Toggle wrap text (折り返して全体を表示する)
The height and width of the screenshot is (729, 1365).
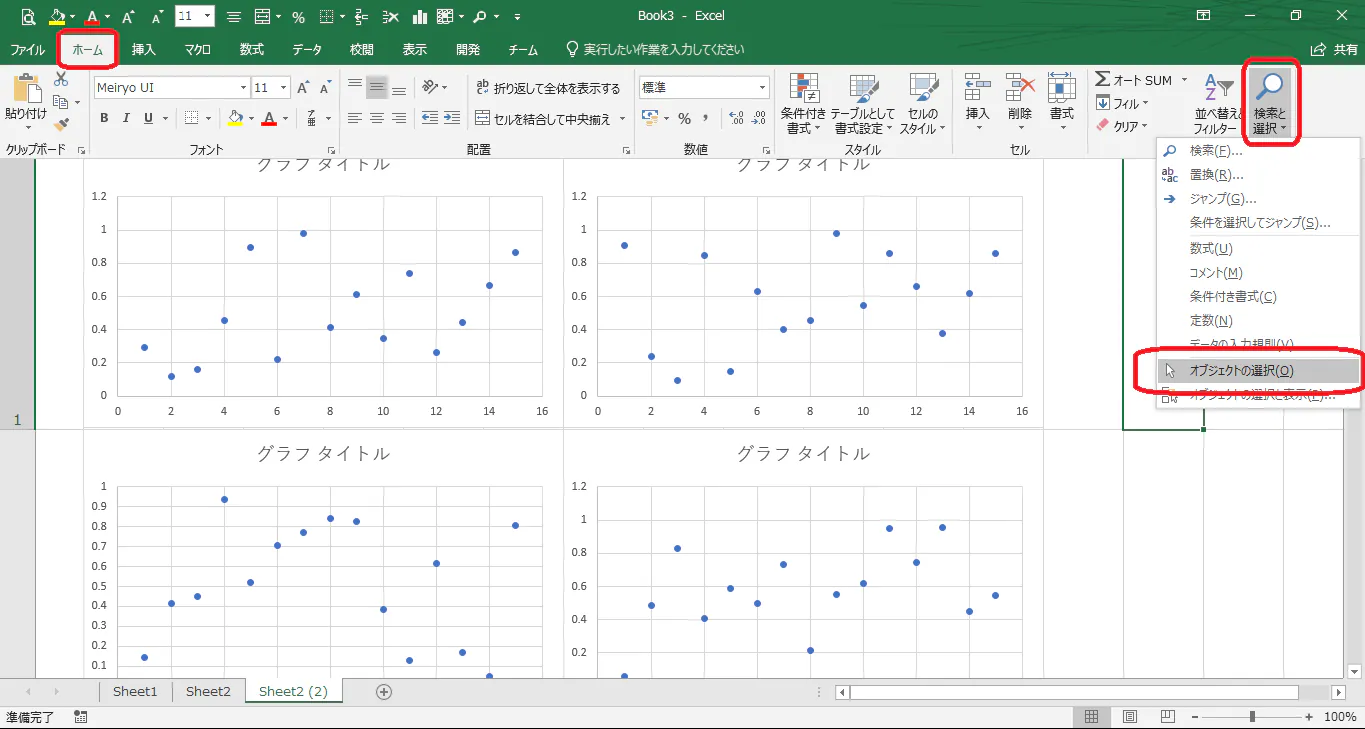tap(548, 88)
